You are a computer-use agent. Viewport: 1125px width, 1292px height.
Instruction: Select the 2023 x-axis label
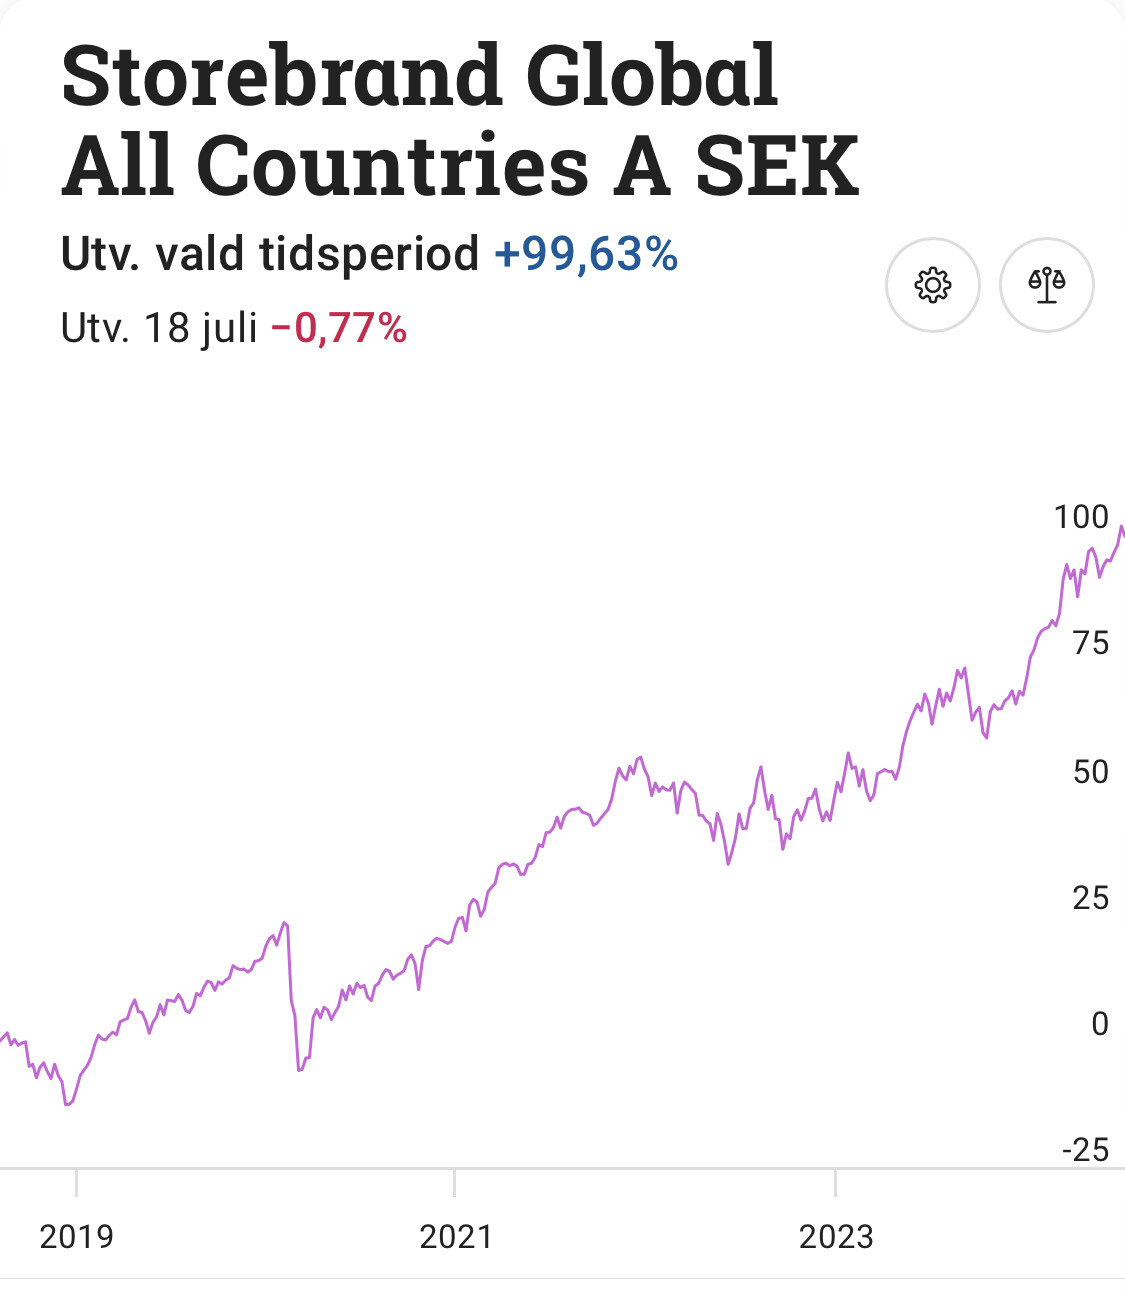point(836,1237)
